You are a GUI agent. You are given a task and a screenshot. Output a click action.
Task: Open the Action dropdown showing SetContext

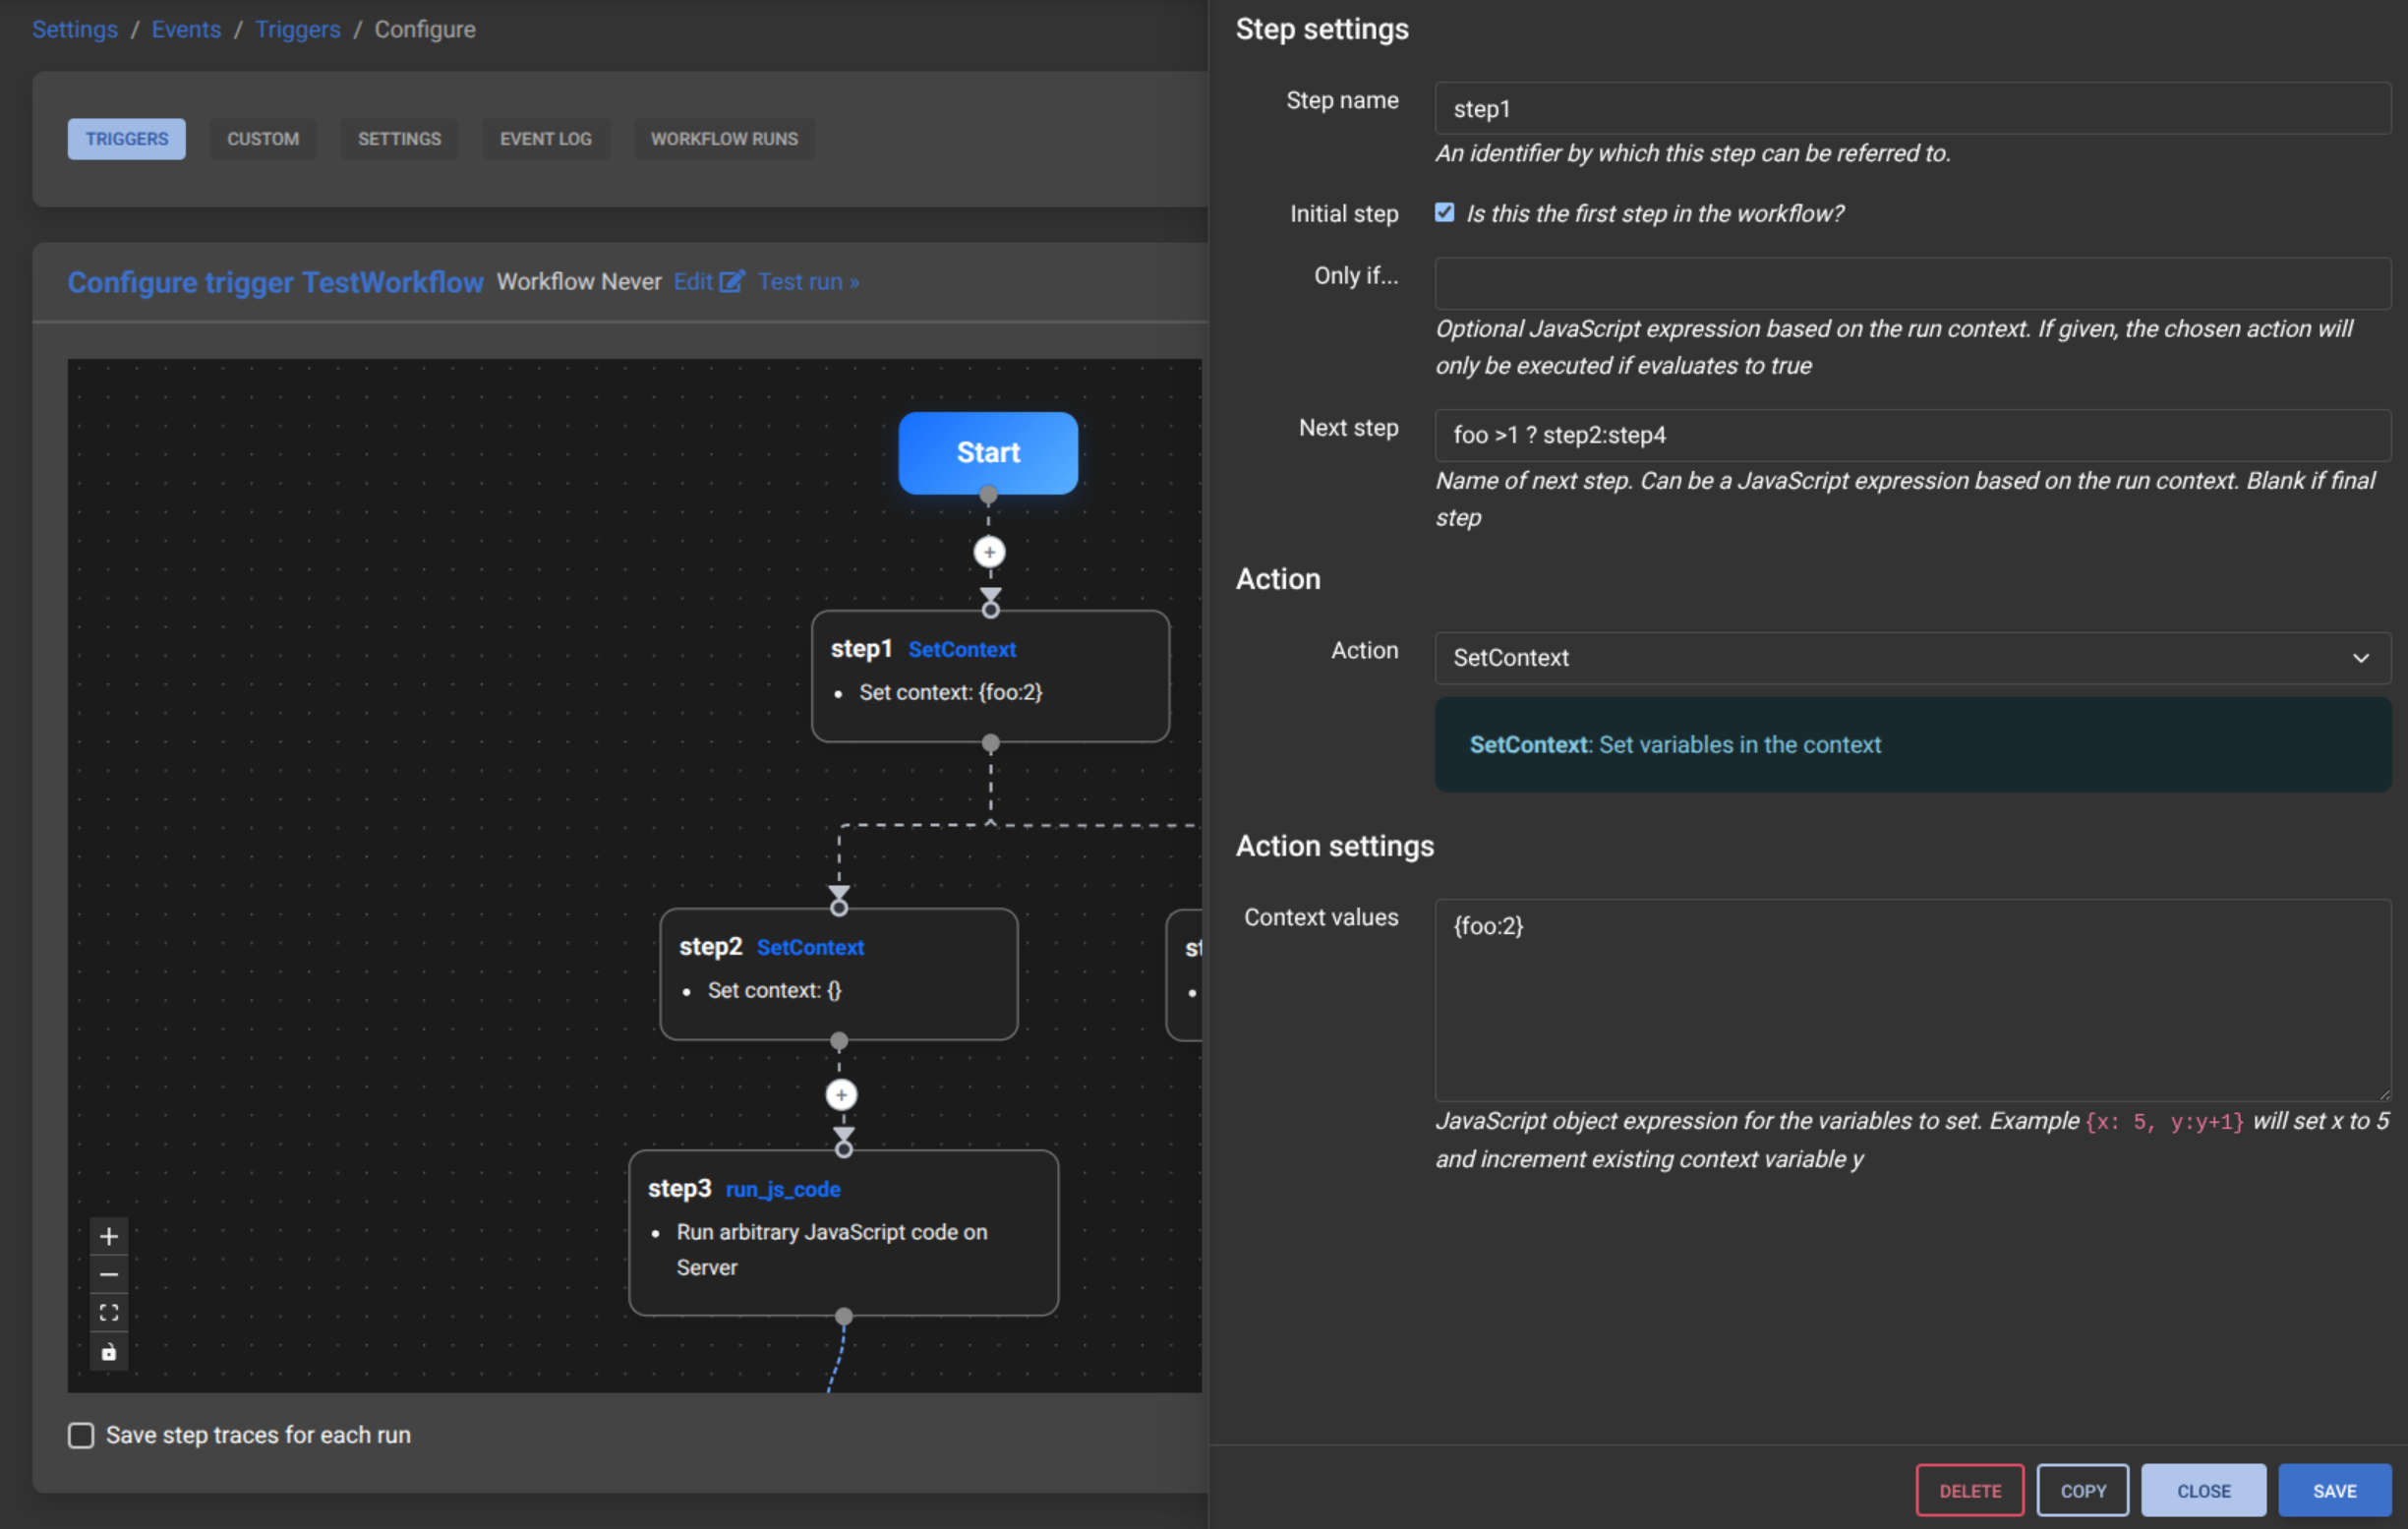pos(1912,658)
